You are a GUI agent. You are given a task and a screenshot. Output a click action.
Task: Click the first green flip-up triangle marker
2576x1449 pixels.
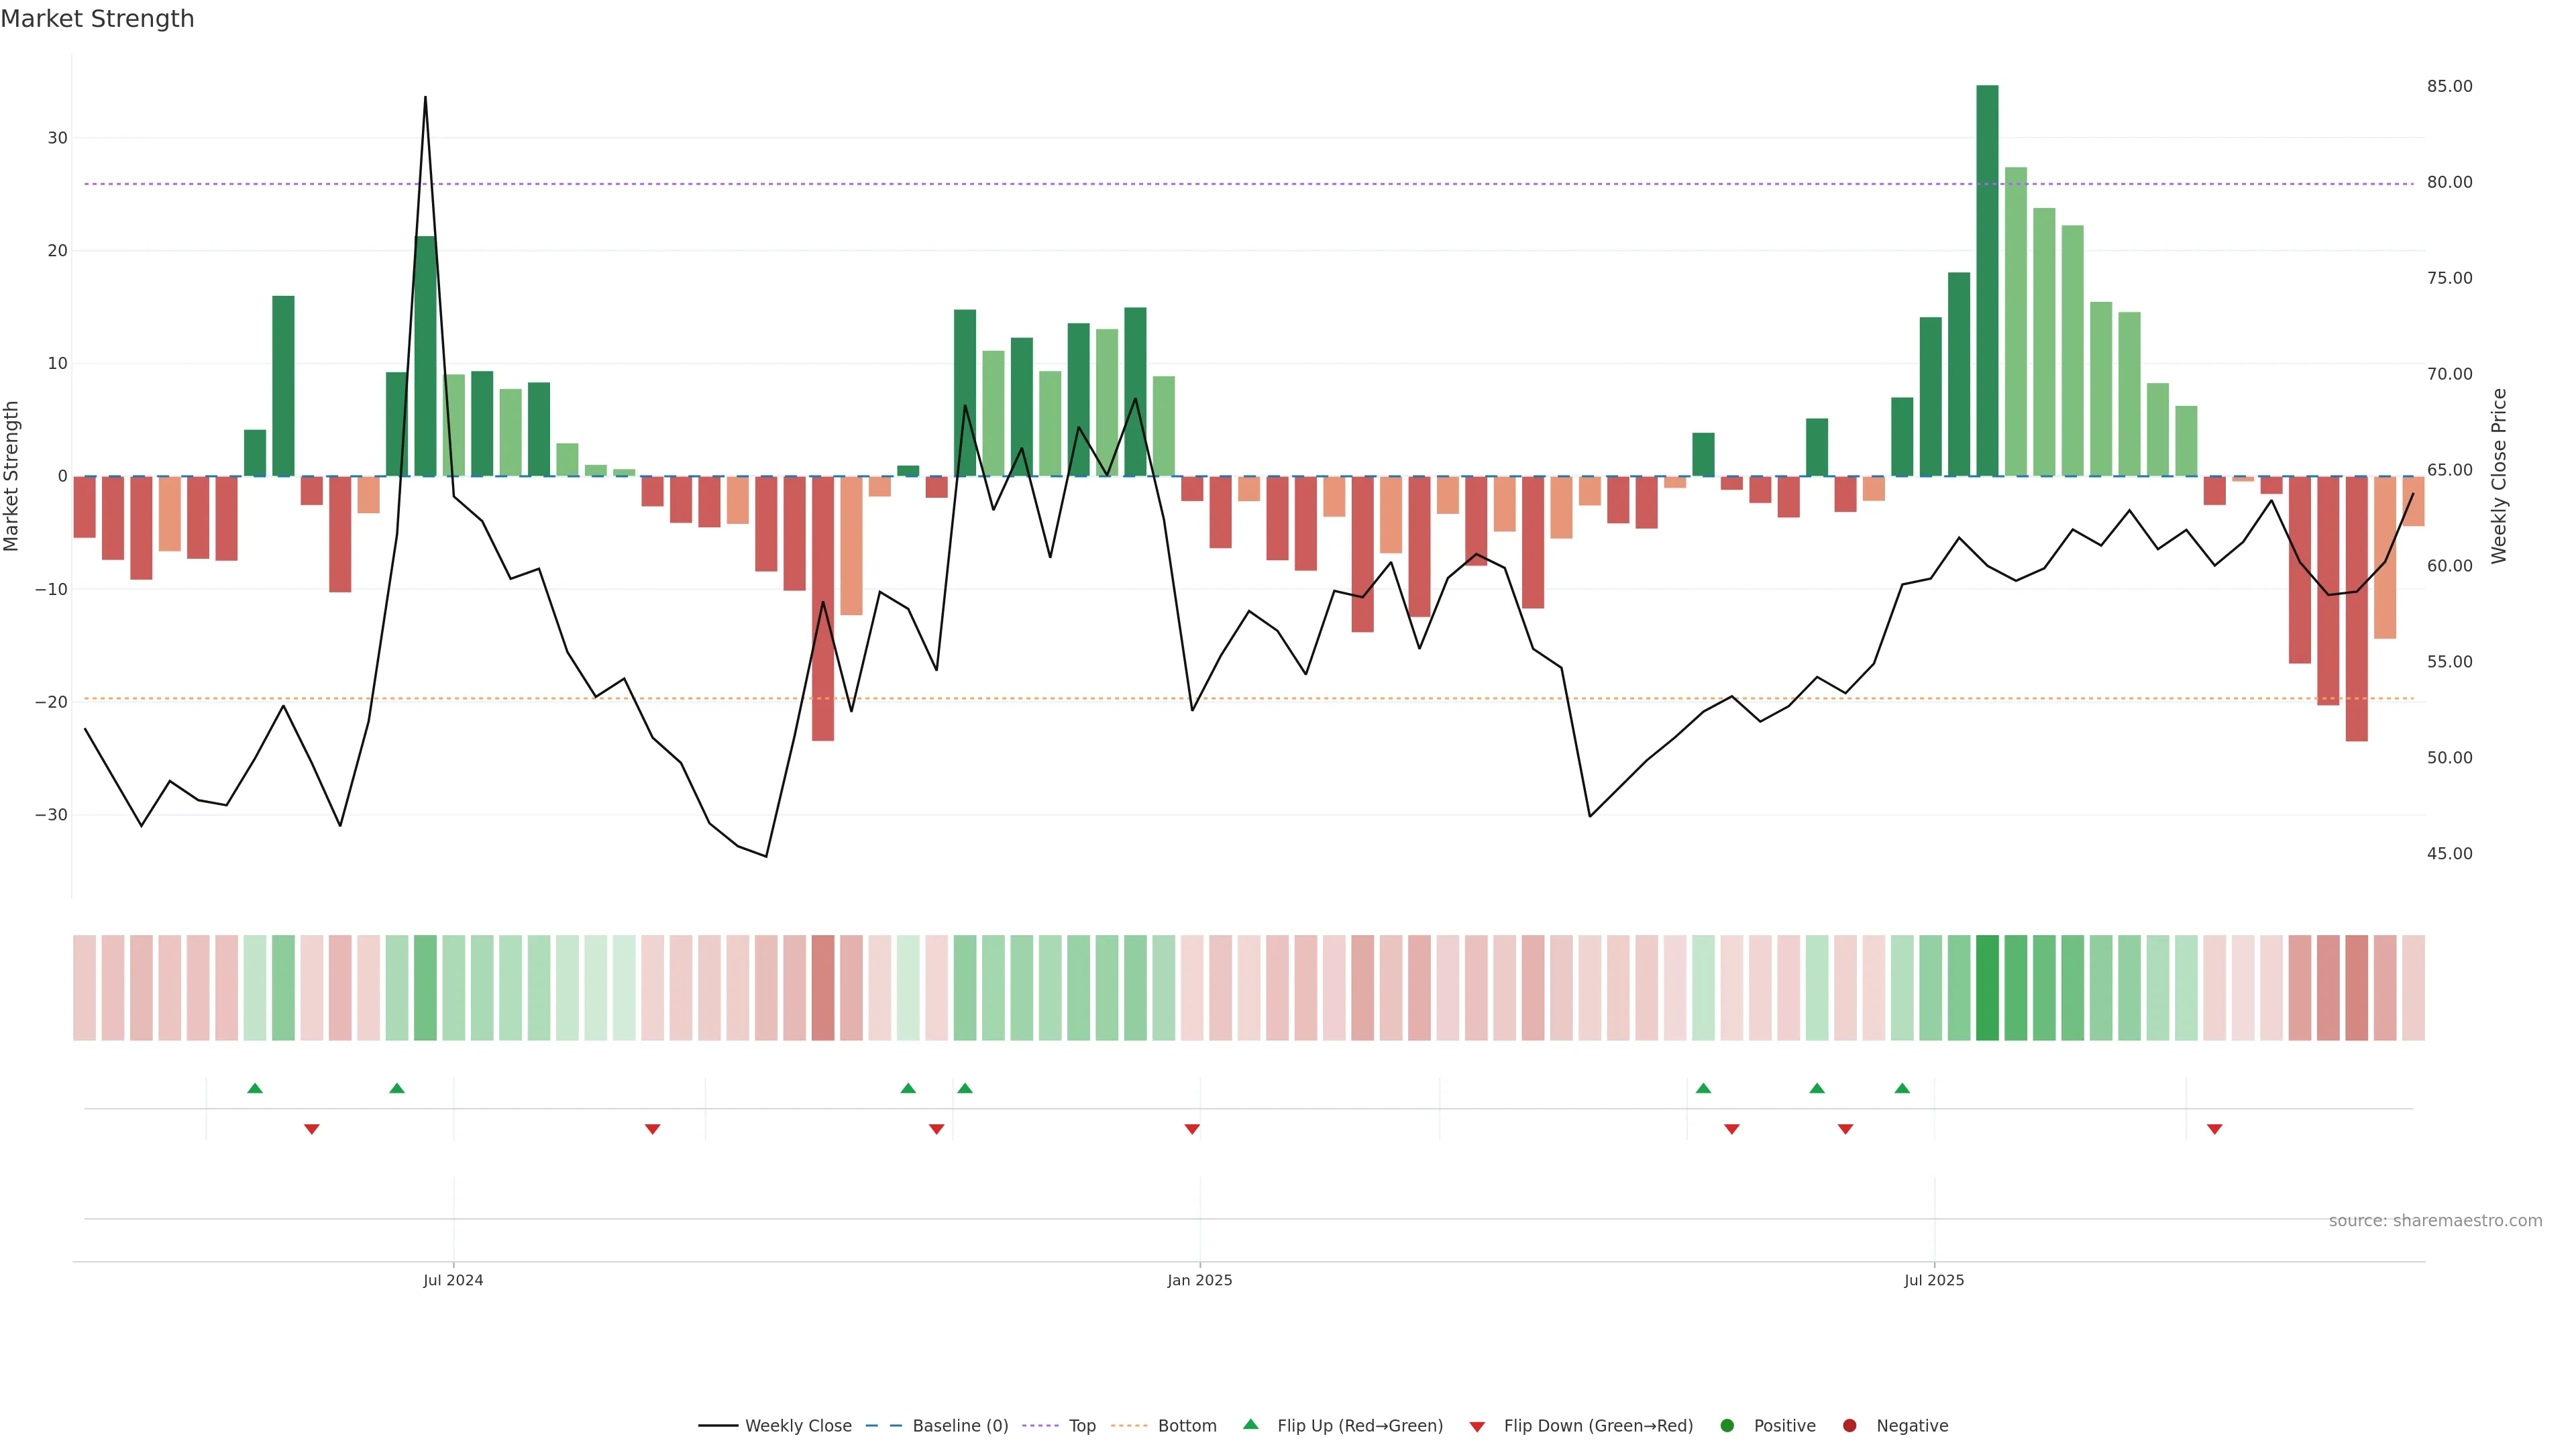click(255, 1088)
